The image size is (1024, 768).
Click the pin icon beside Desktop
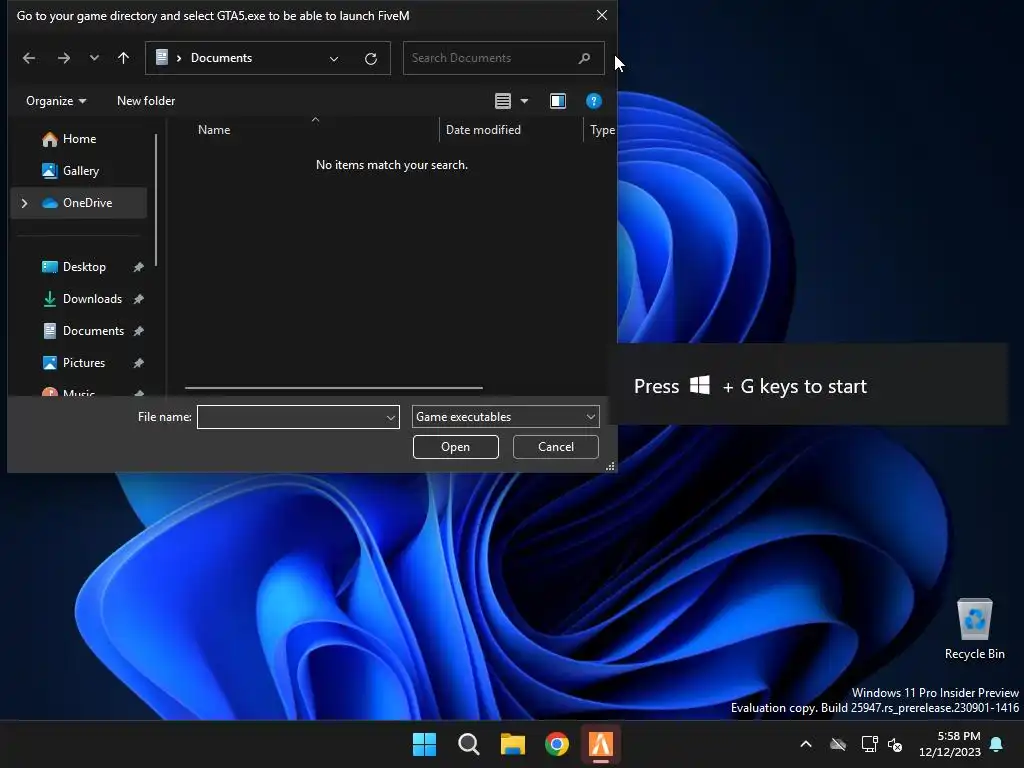coord(138,267)
